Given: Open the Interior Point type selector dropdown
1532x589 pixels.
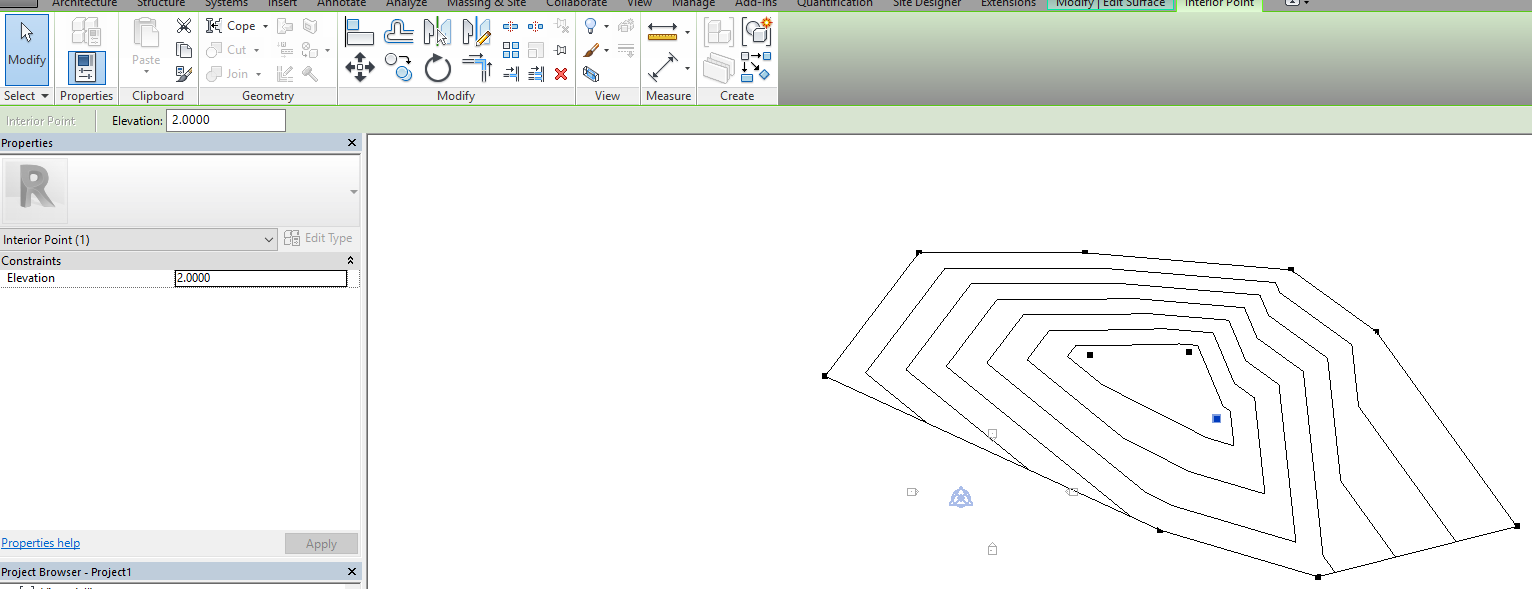Looking at the screenshot, I should [x=267, y=239].
